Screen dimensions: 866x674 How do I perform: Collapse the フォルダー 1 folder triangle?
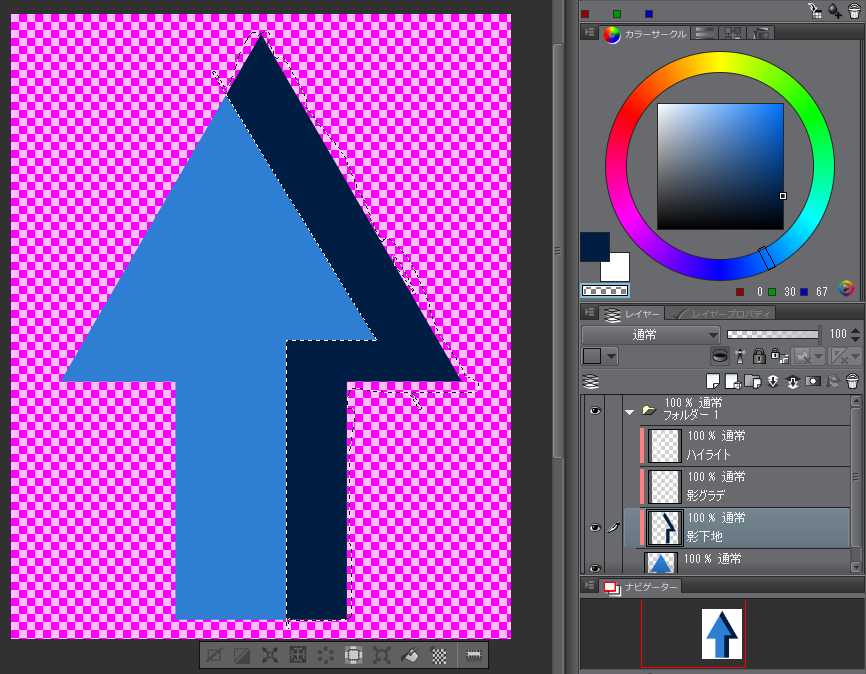coord(630,412)
